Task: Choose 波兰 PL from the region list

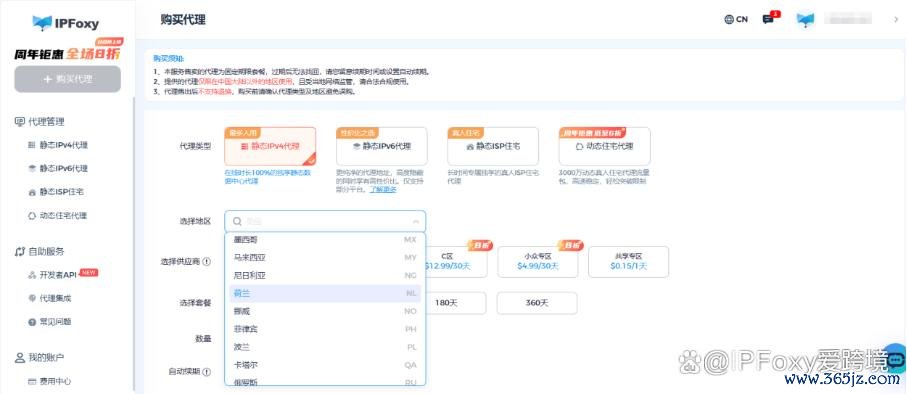Action: click(325, 347)
